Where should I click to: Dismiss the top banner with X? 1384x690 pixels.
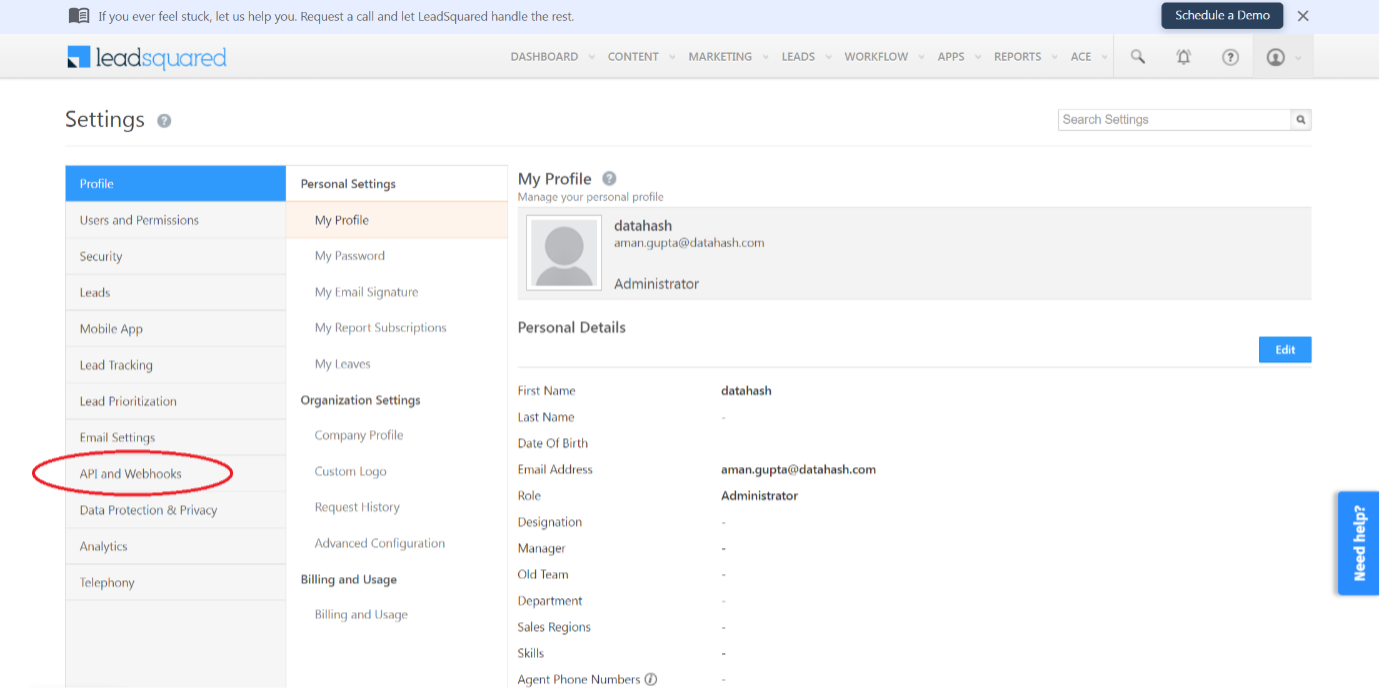(1303, 16)
